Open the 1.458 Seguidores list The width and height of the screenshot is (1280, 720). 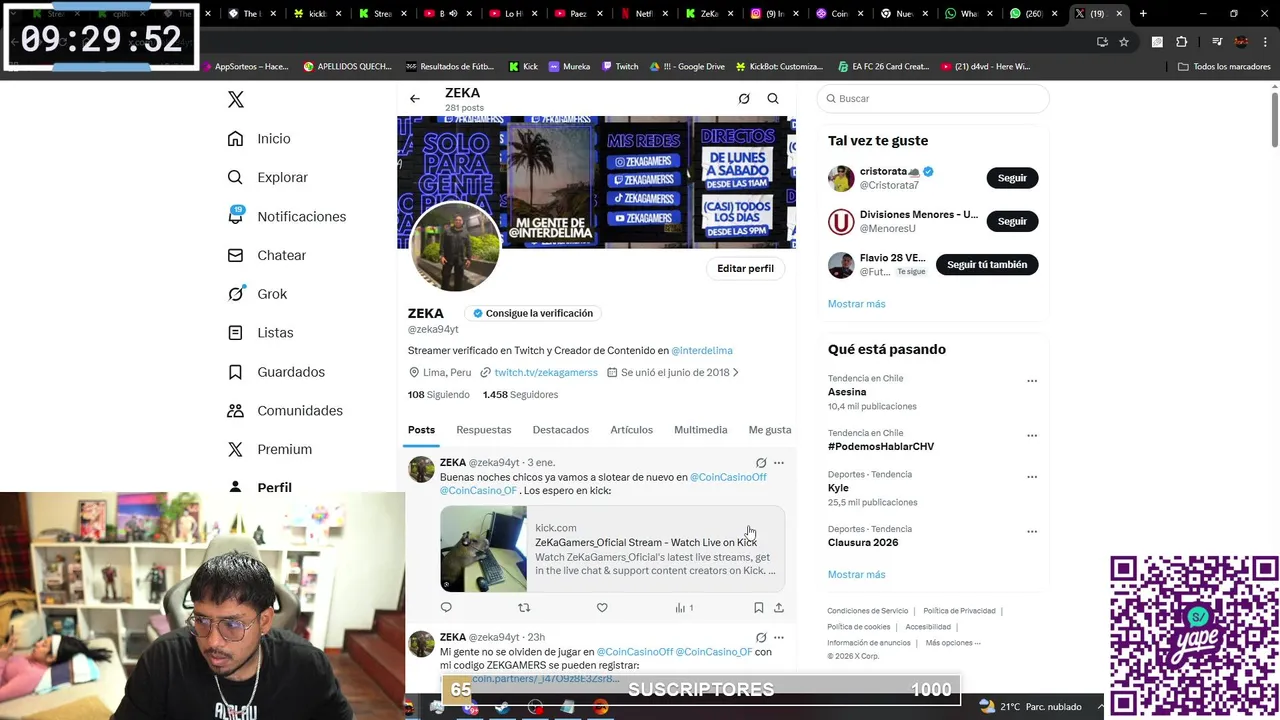pos(520,395)
